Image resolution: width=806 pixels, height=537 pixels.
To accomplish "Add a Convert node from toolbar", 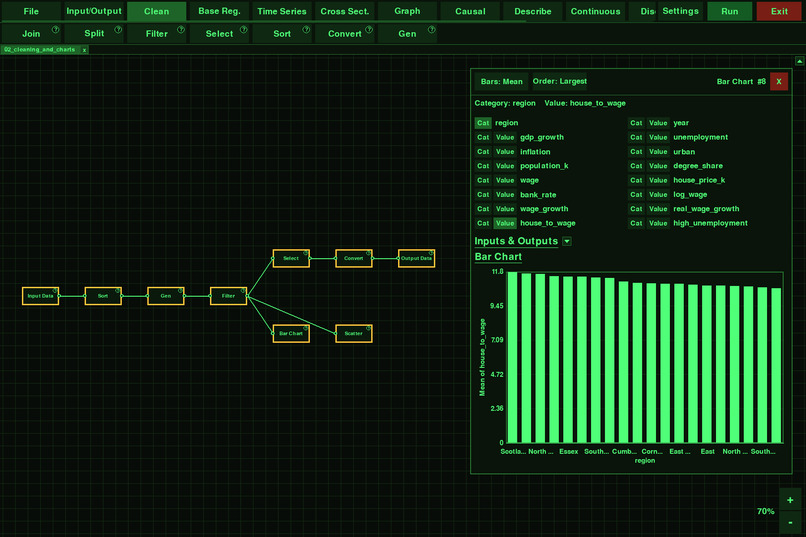I will 344,33.
